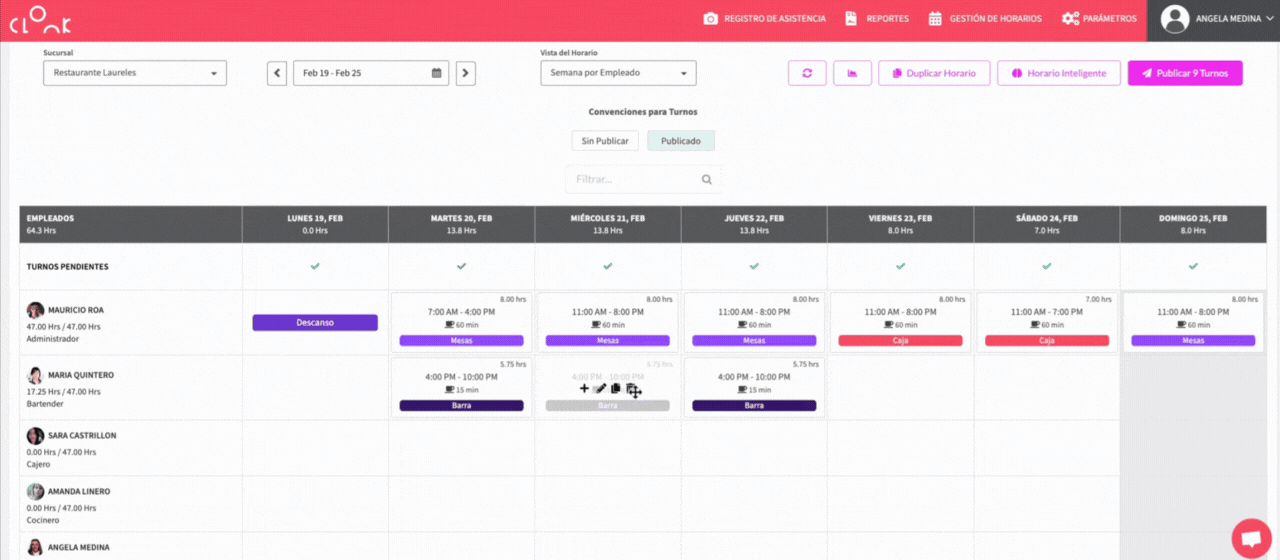Open Angela Medina user menu
This screenshot has height=560, width=1280.
(1212, 19)
